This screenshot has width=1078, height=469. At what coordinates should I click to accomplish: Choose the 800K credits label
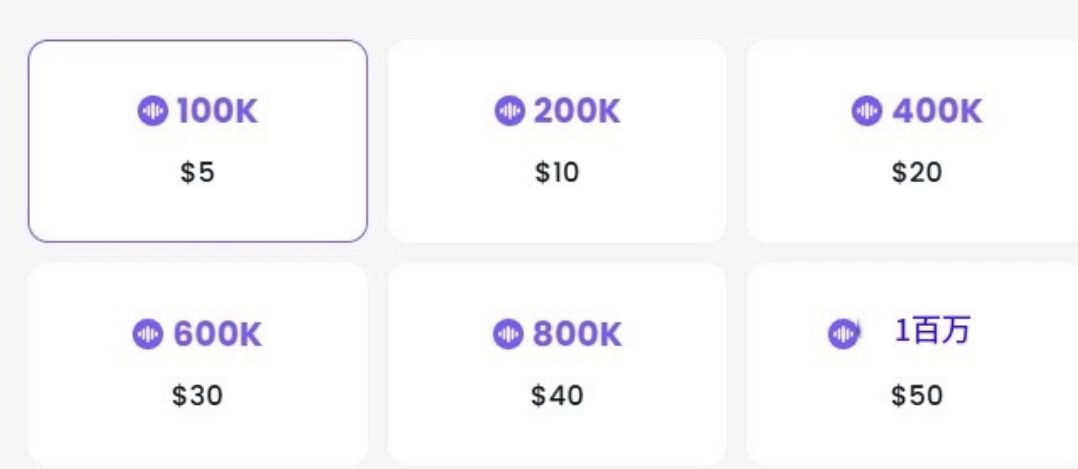tap(576, 334)
